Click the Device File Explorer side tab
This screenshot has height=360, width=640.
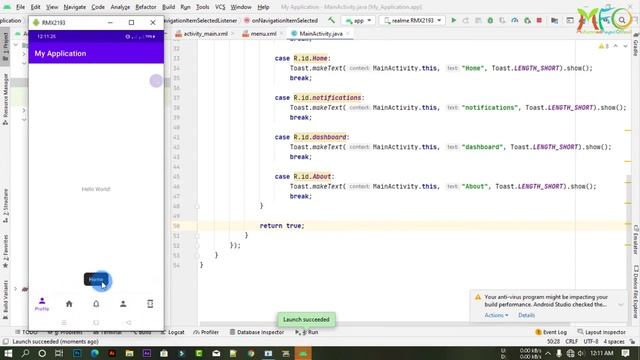point(636,291)
